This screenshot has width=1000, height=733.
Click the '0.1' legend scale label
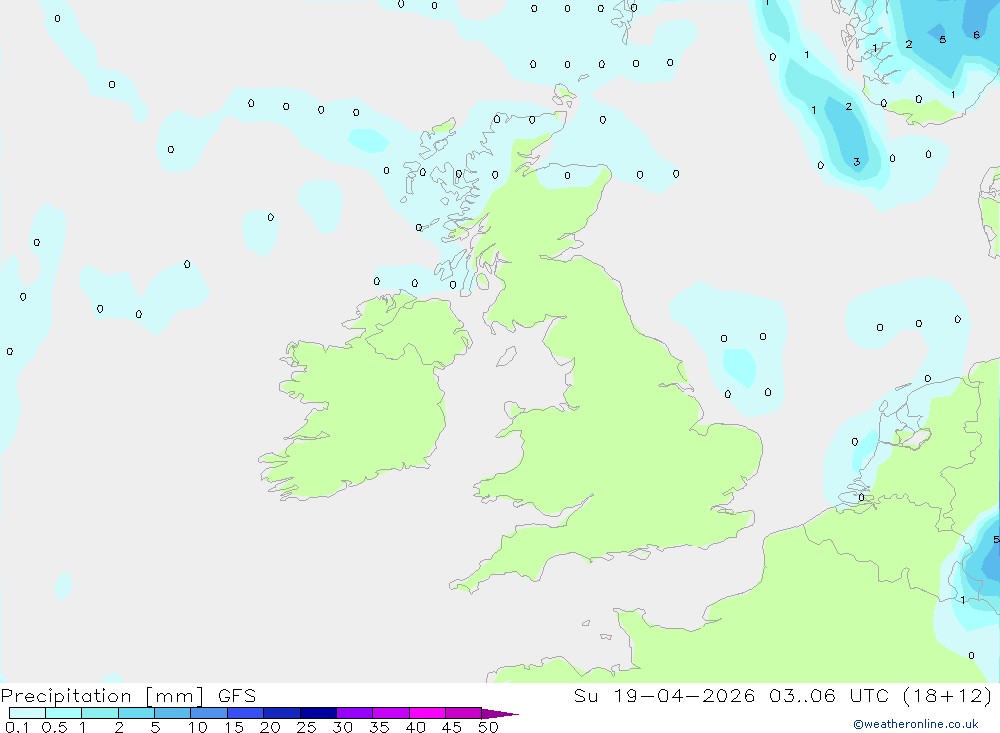pyautogui.click(x=17, y=727)
